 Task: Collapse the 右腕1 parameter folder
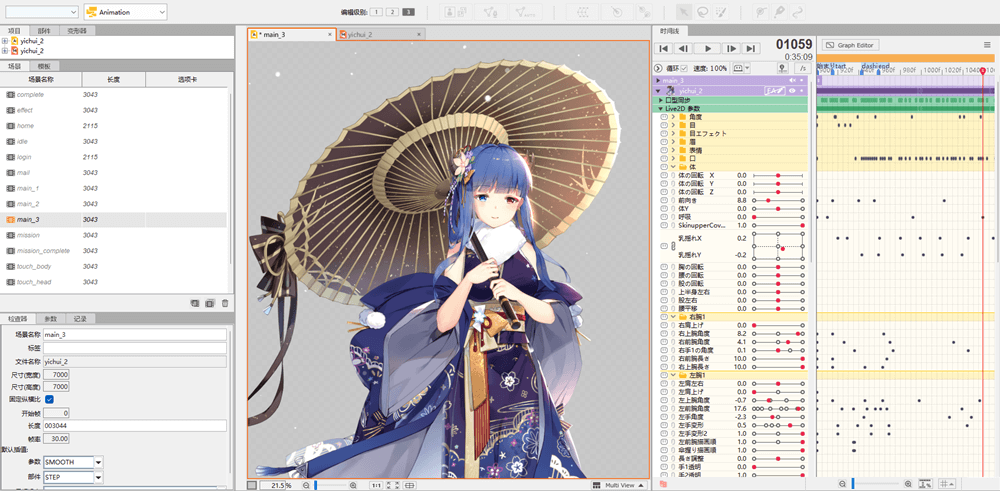(673, 316)
